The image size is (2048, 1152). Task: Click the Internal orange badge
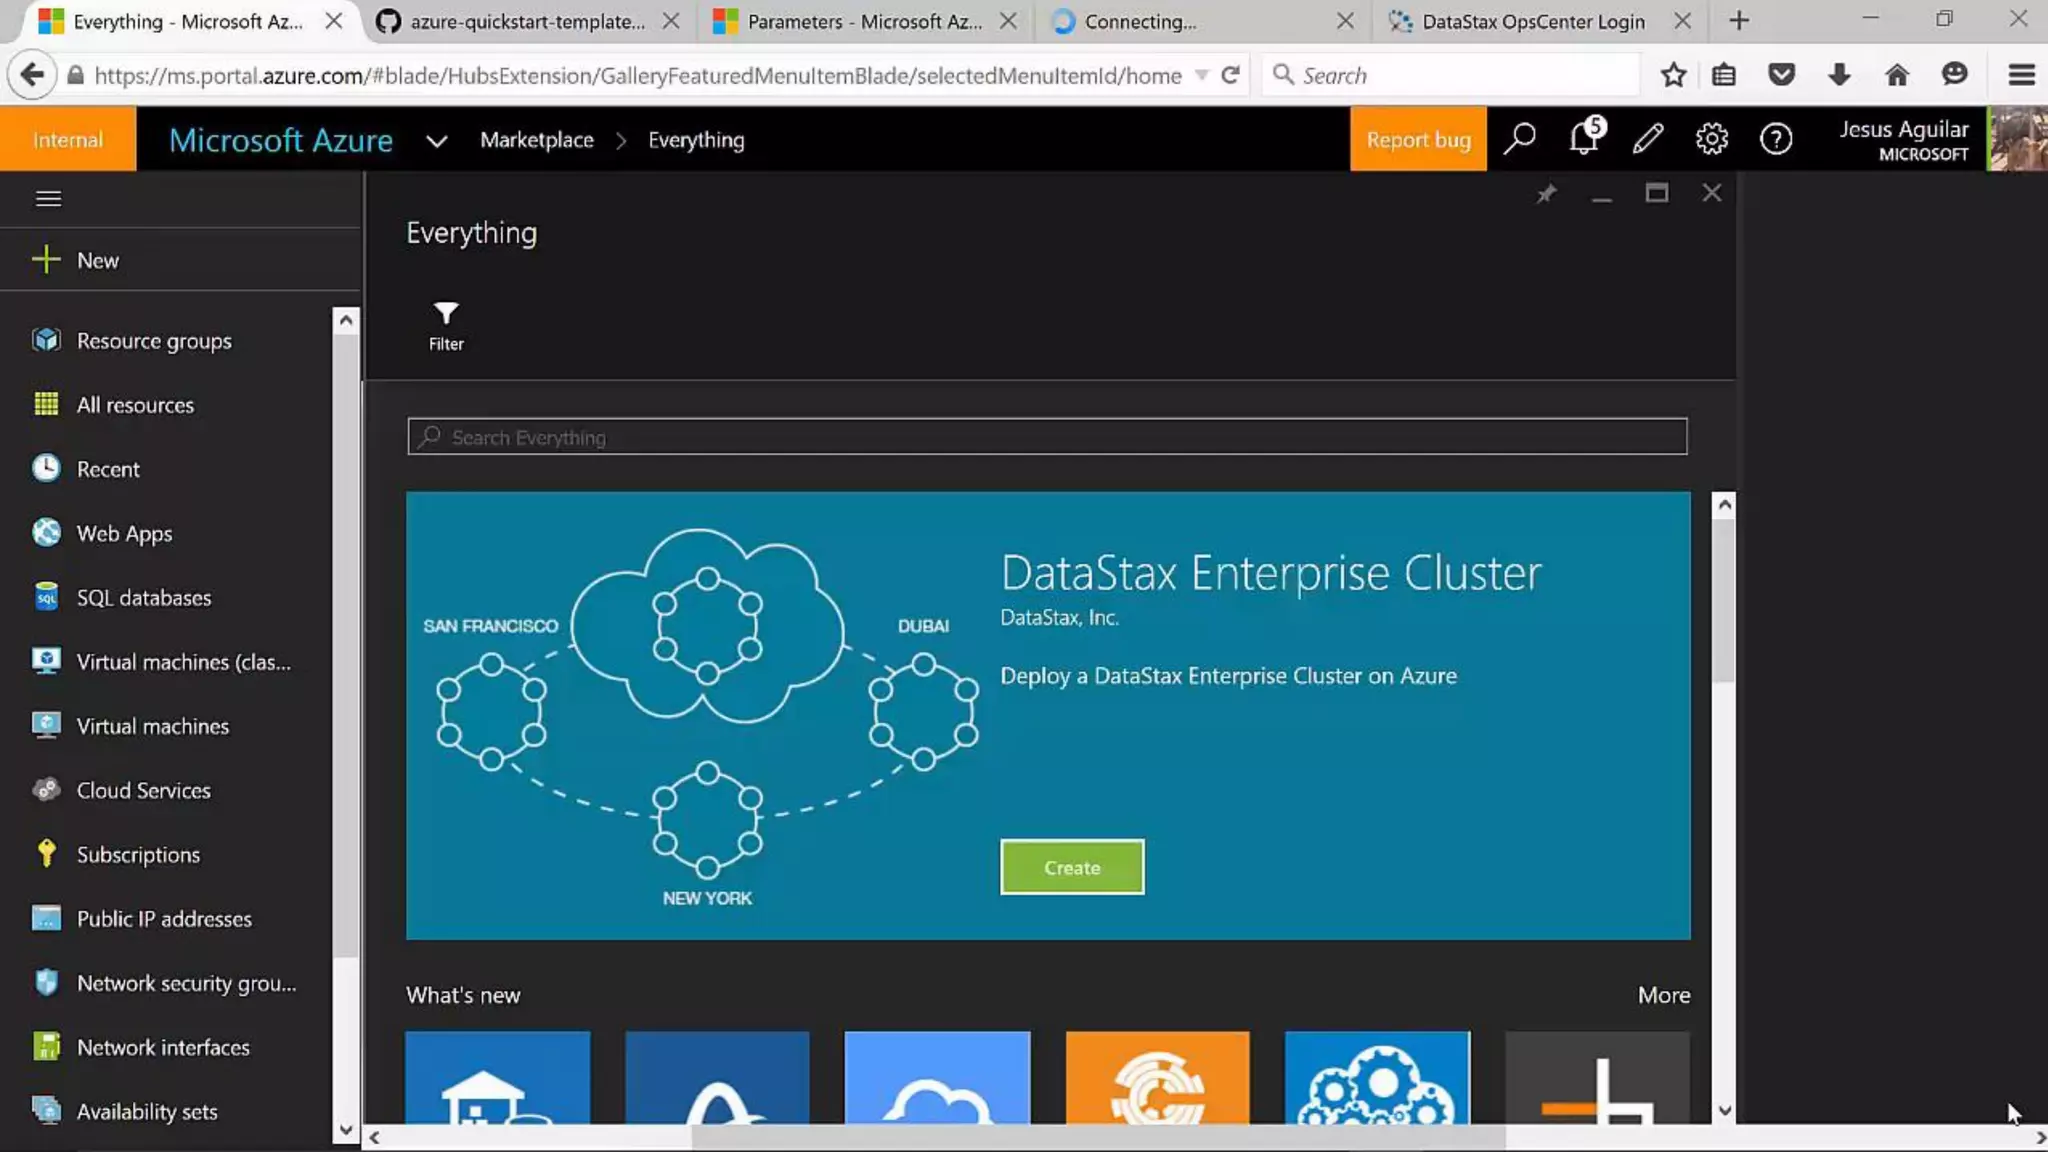(x=68, y=139)
